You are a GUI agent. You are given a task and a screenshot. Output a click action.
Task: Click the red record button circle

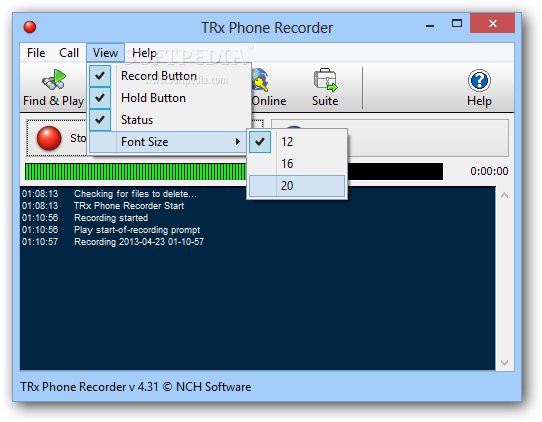click(49, 138)
